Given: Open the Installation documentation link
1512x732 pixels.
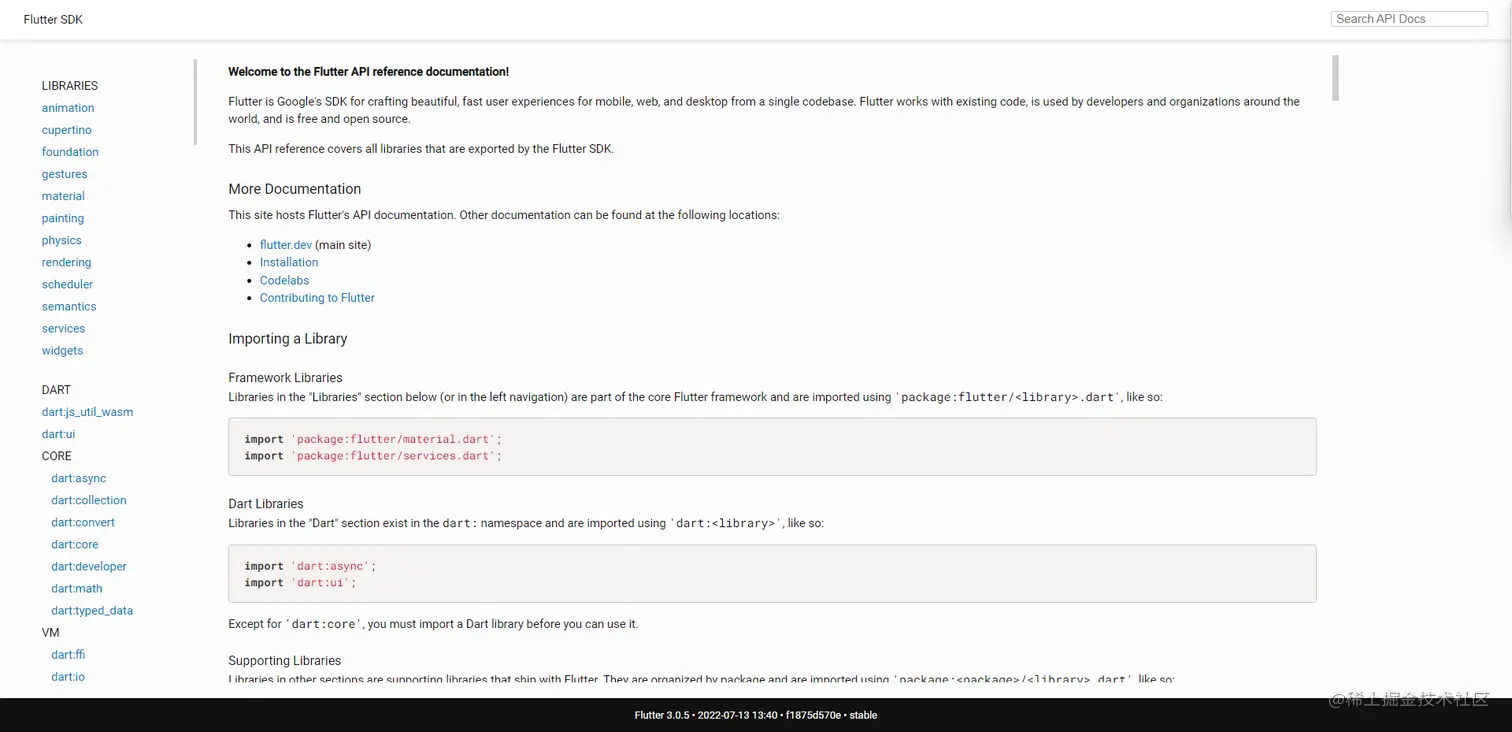Looking at the screenshot, I should pos(289,262).
